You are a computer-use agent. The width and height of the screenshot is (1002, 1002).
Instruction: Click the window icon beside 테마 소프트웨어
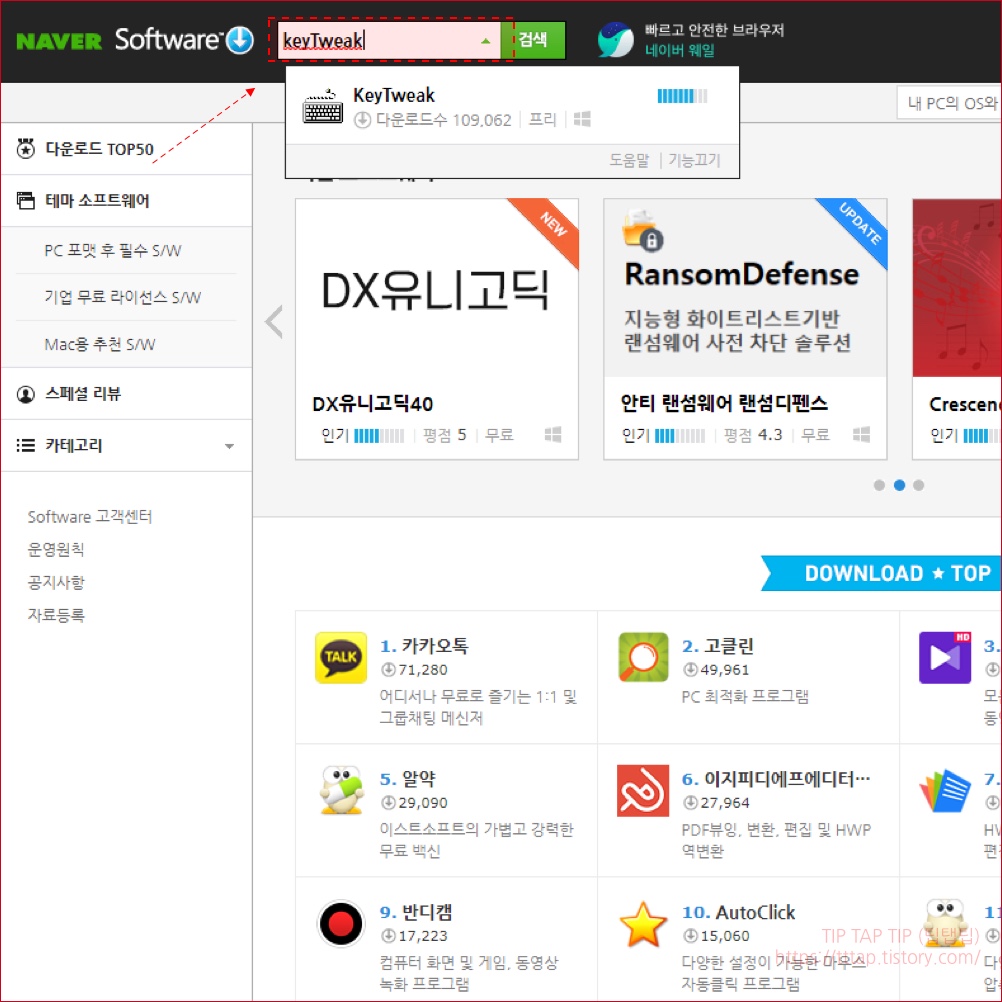coord(26,201)
